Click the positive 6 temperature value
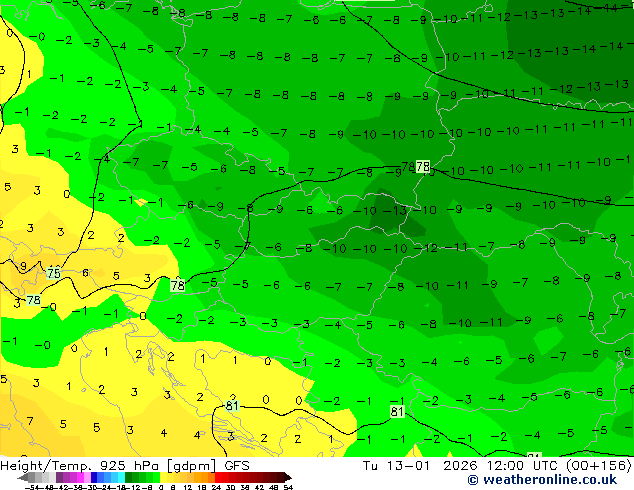 [85, 273]
